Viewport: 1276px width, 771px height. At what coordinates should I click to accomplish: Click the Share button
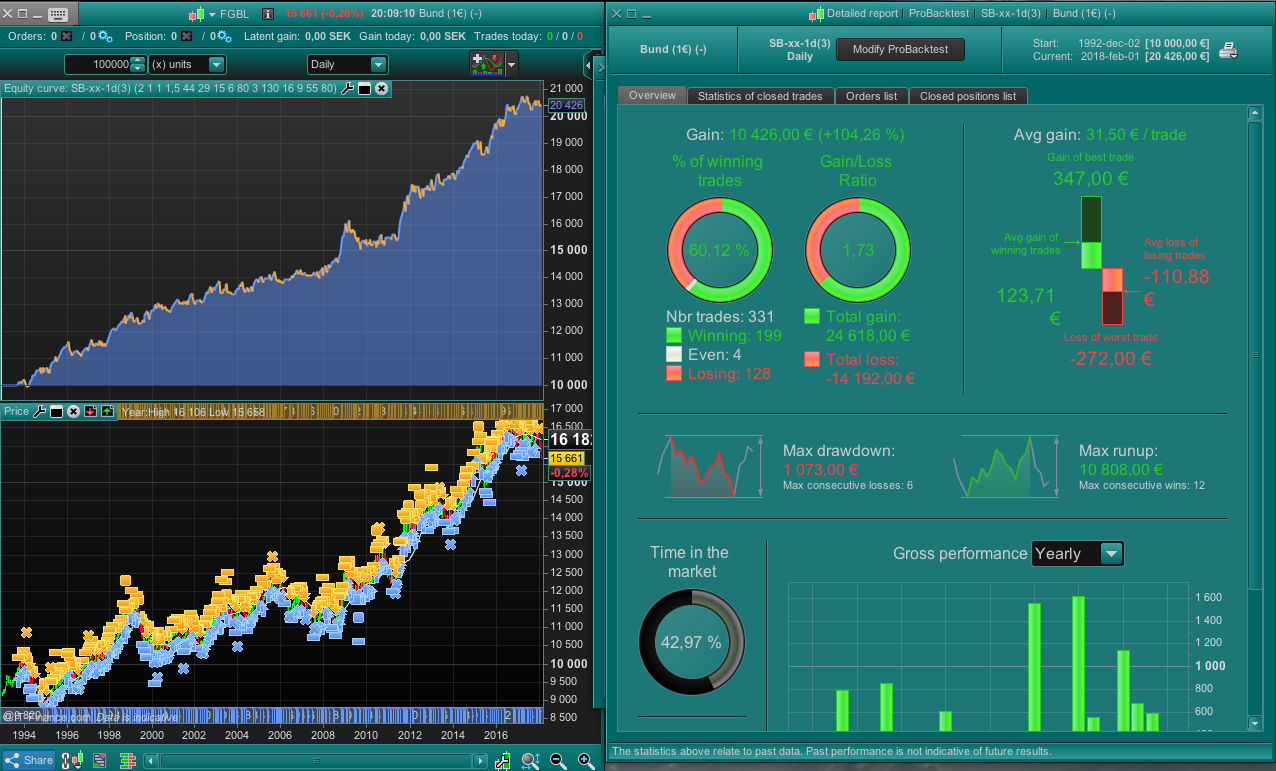(x=29, y=760)
